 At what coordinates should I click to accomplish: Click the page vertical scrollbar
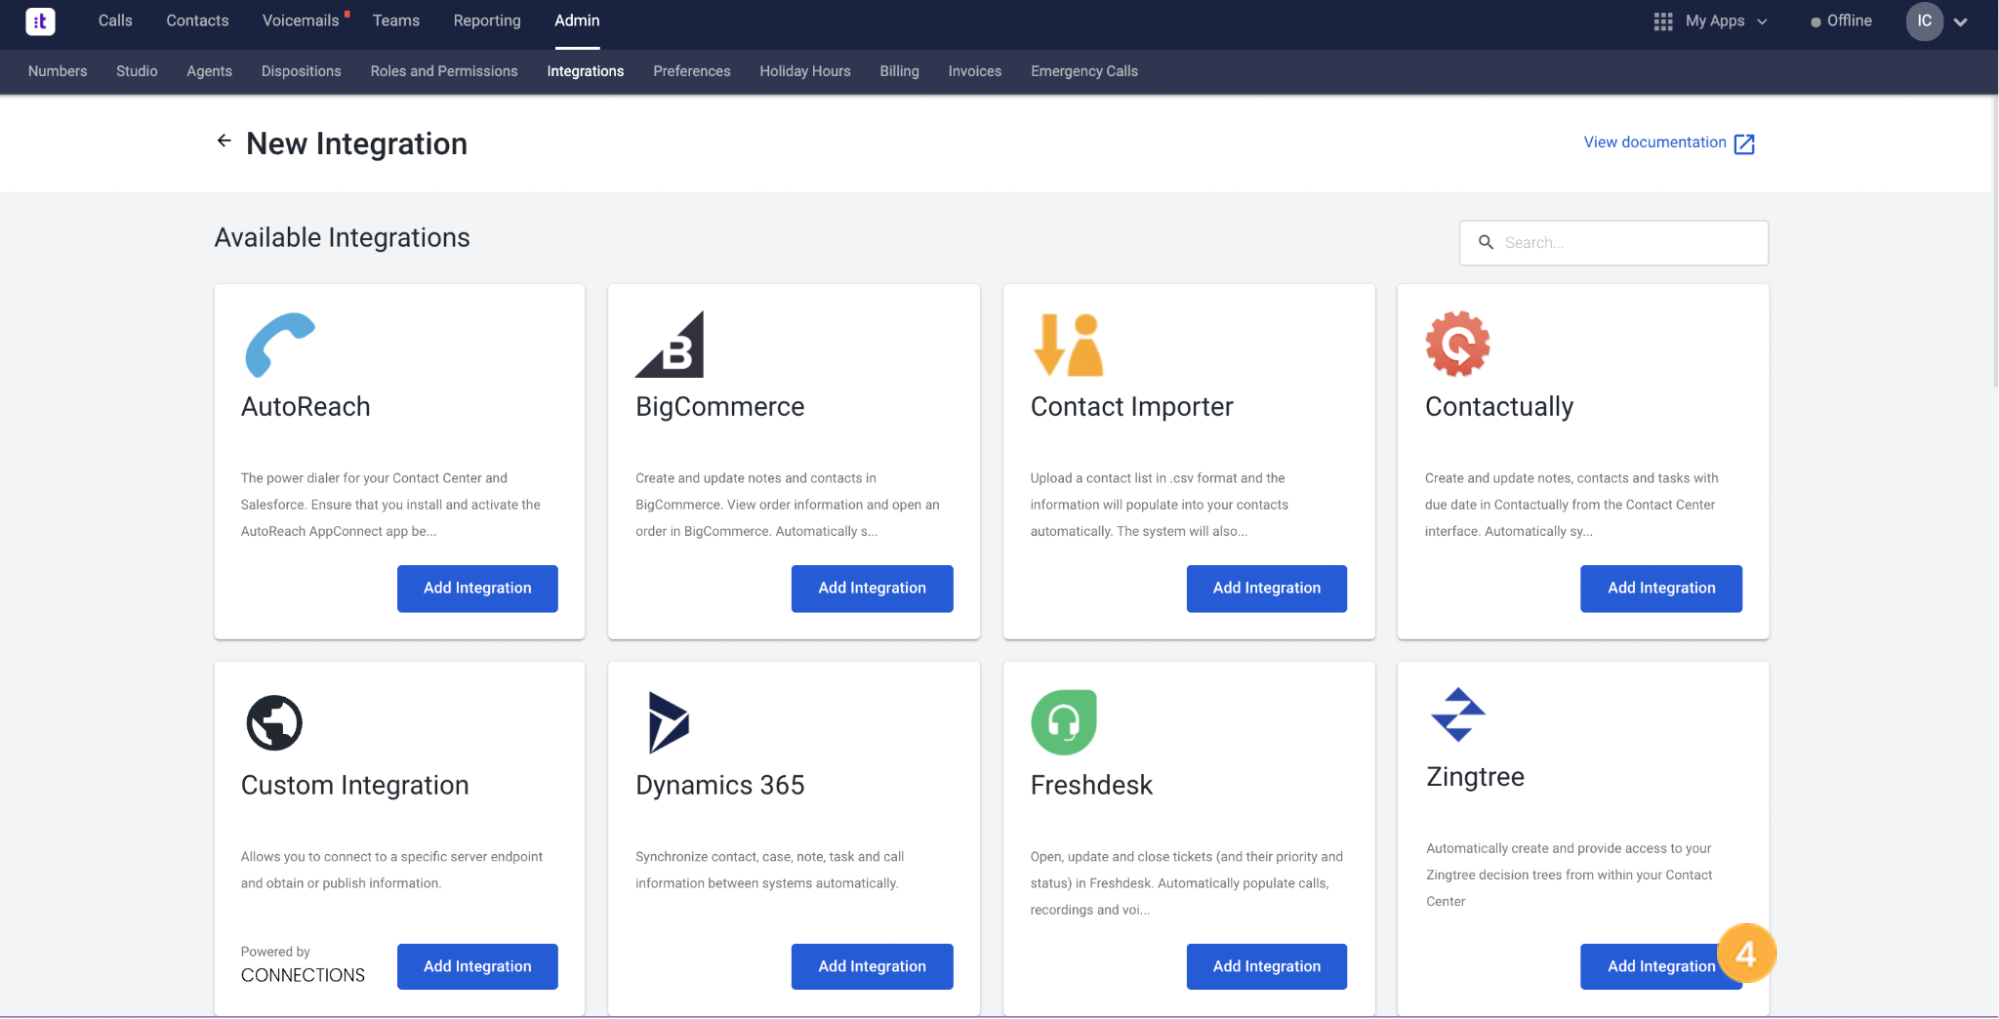click(x=1994, y=240)
